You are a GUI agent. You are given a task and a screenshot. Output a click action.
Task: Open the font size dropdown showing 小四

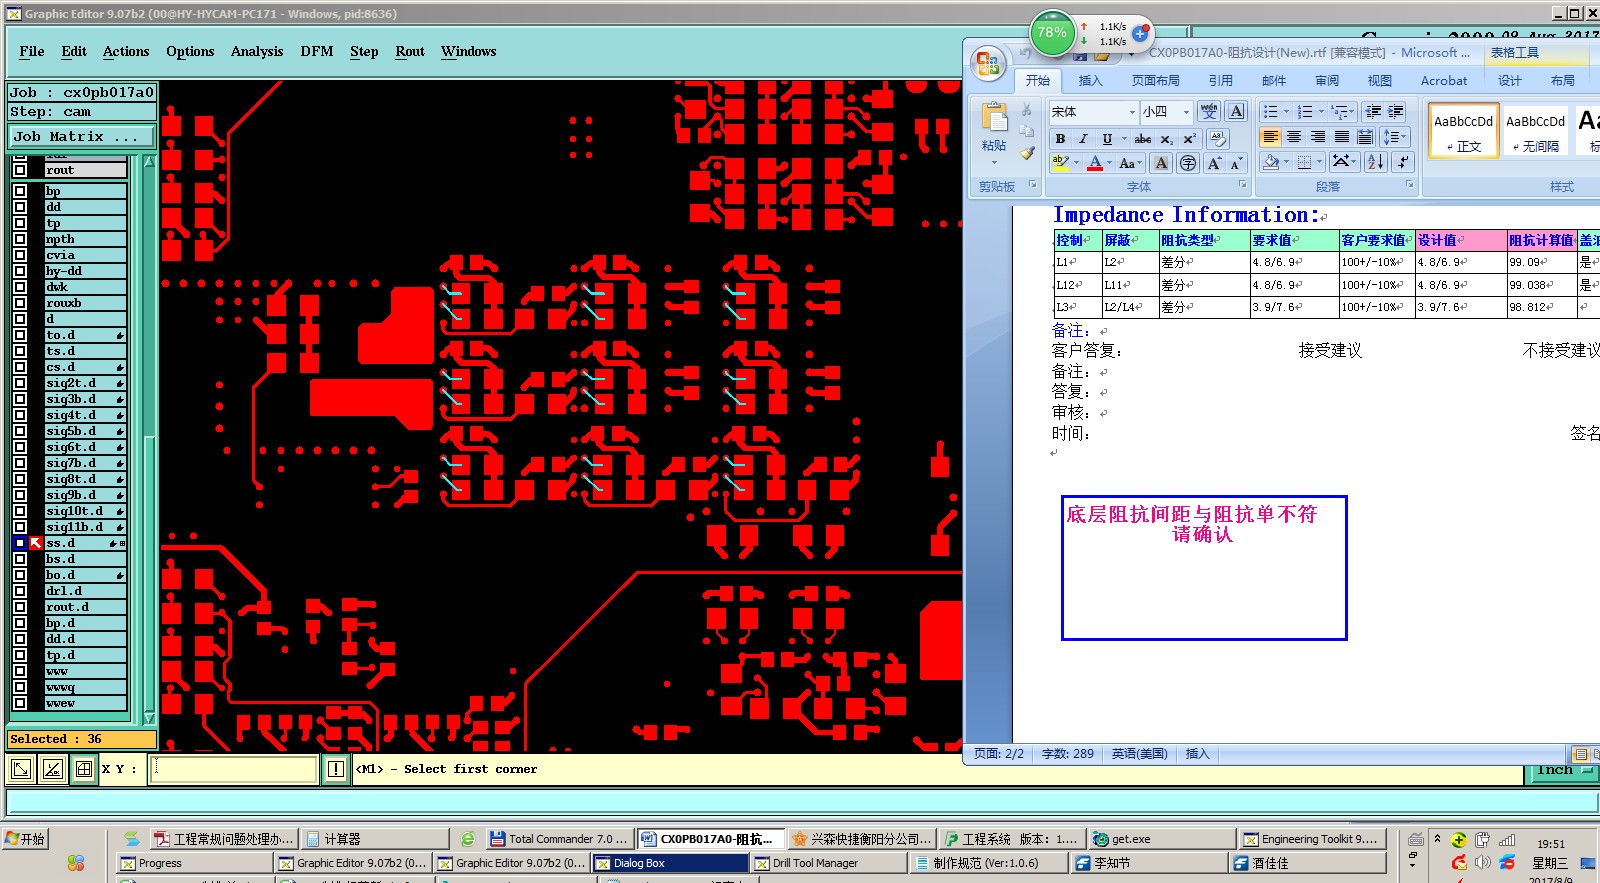pyautogui.click(x=1186, y=112)
